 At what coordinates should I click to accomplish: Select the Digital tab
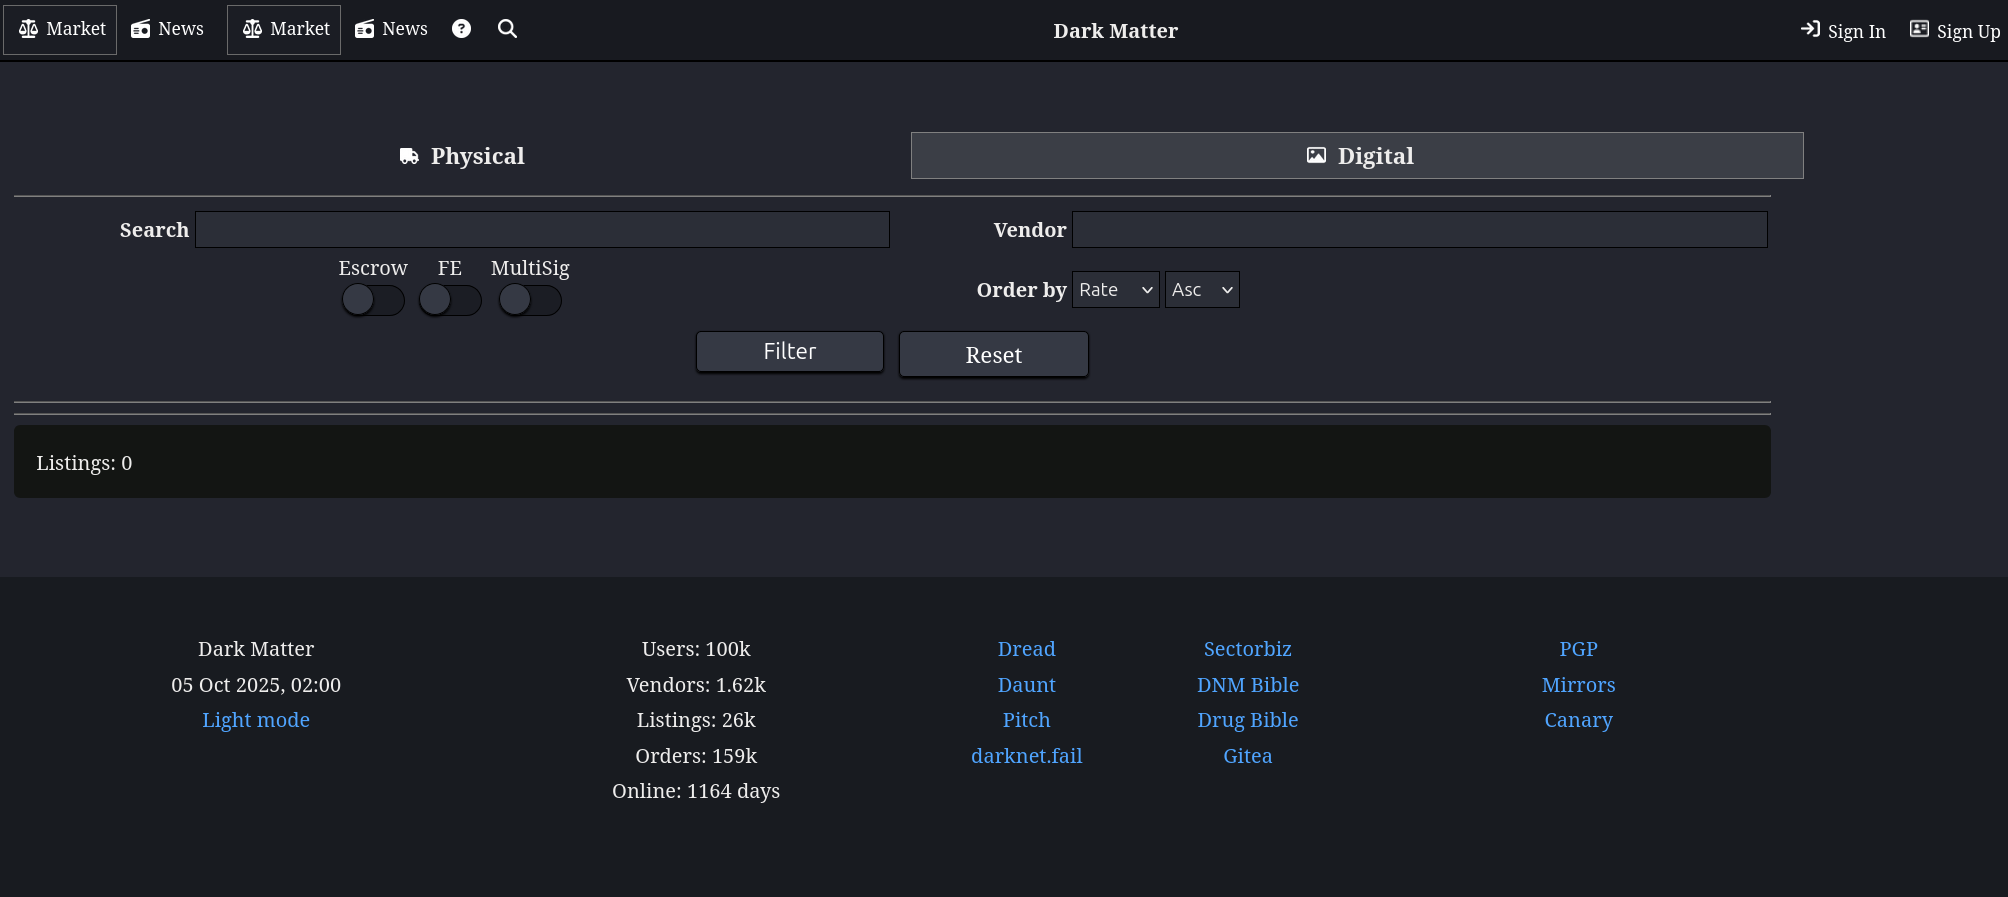1357,156
